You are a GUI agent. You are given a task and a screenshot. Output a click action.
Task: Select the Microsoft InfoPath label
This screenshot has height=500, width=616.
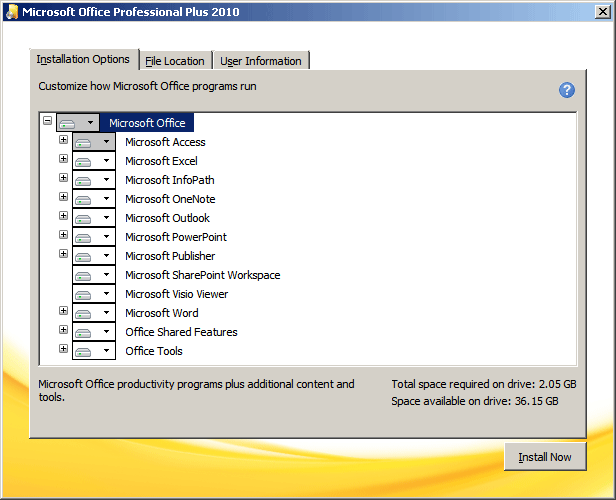click(x=170, y=180)
